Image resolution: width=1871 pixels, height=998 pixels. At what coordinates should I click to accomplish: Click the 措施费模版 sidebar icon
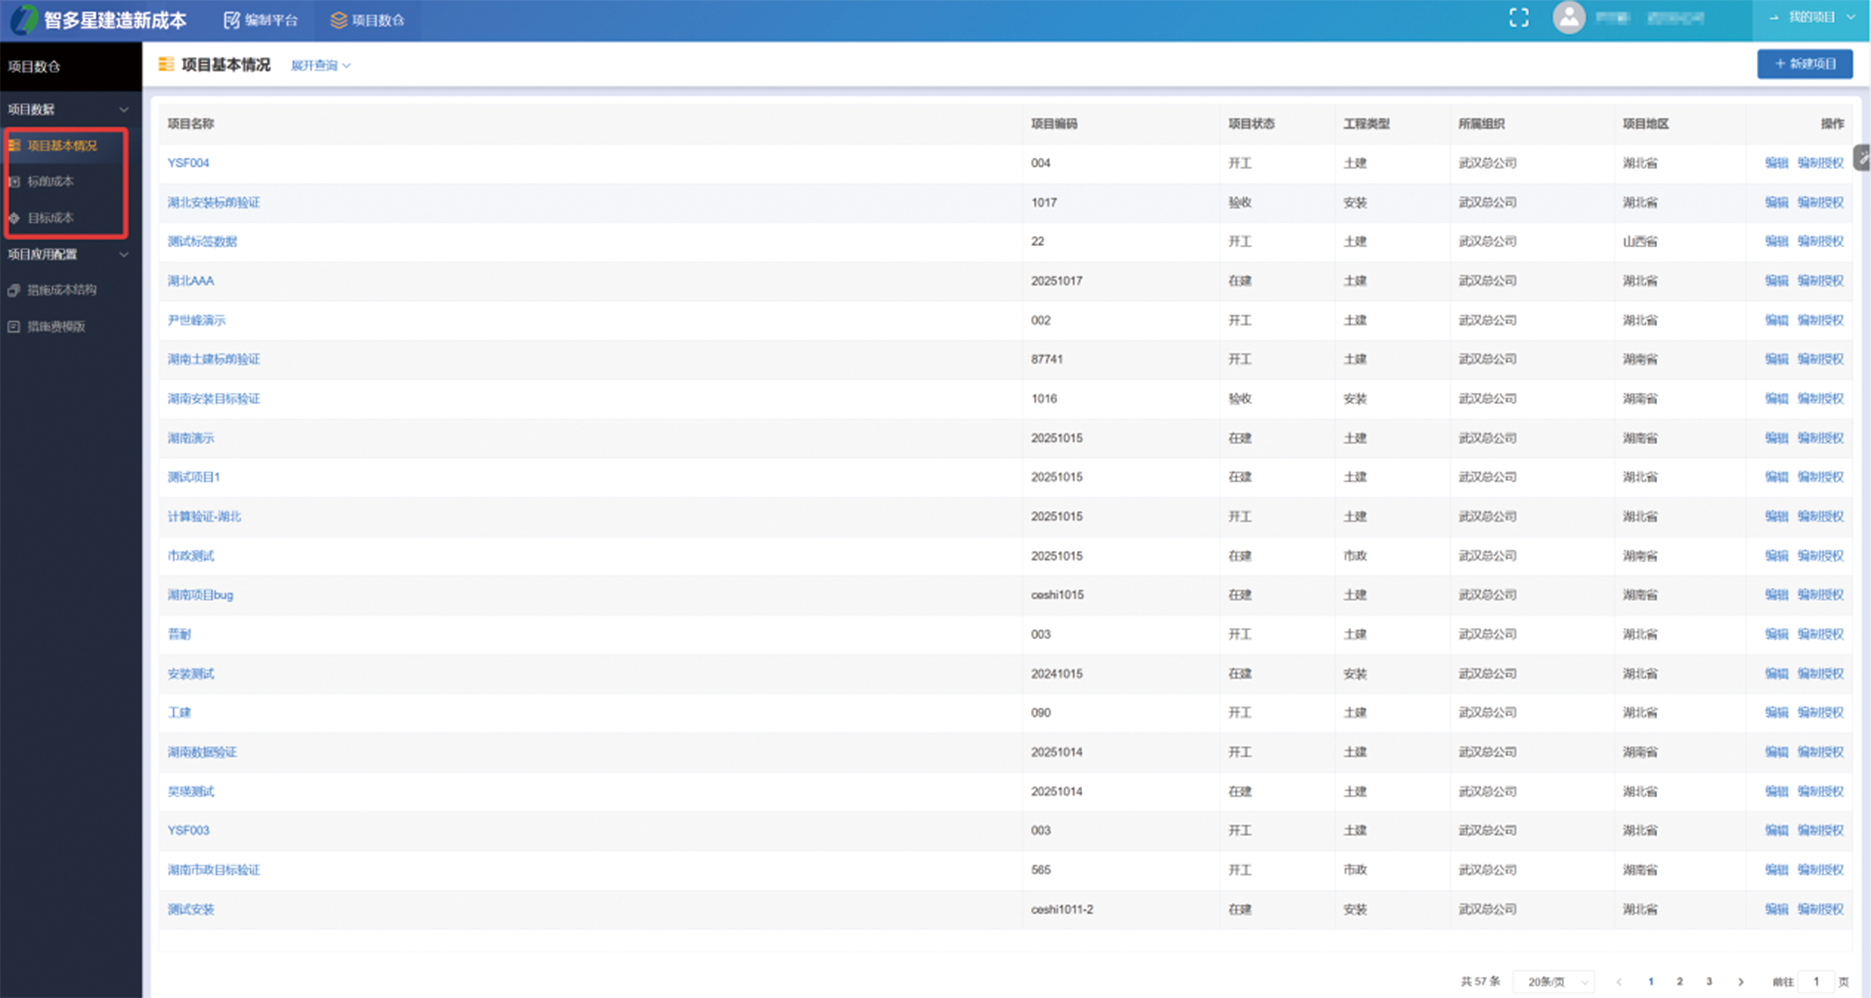point(14,327)
